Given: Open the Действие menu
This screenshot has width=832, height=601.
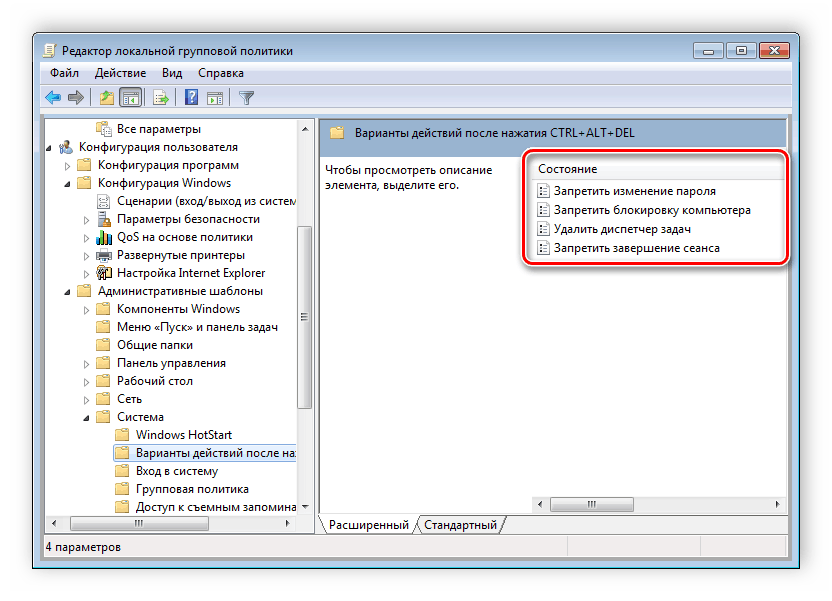Looking at the screenshot, I should click(120, 73).
